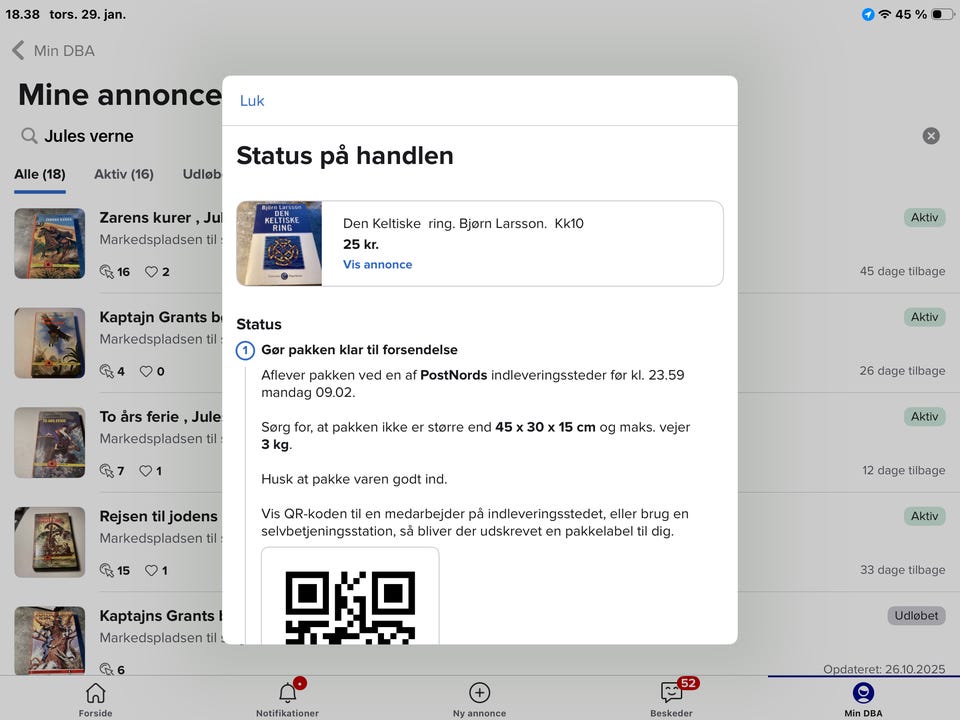
Task: Click the views icon showing 6
Action: click(107, 669)
